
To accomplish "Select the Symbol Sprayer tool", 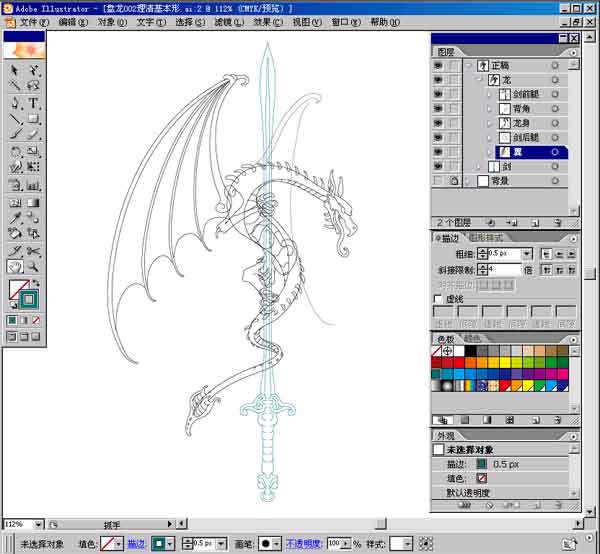I will (15, 186).
